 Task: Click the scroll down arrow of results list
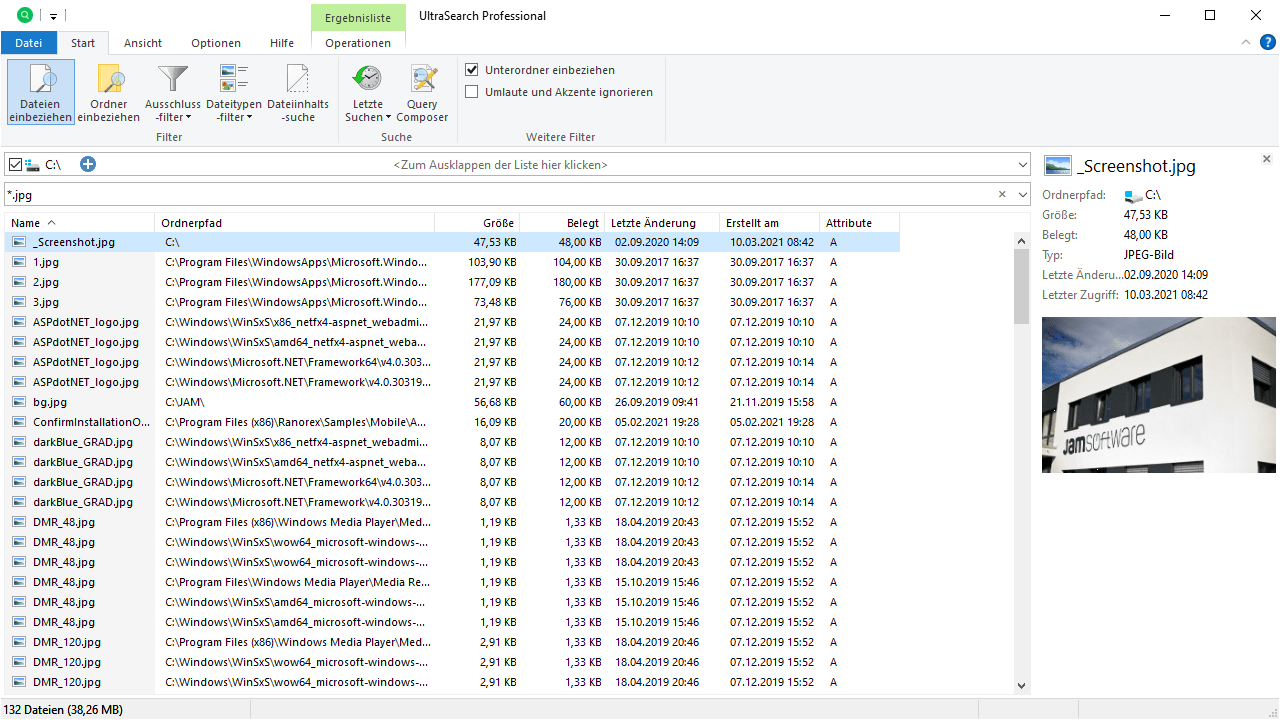[x=1021, y=685]
